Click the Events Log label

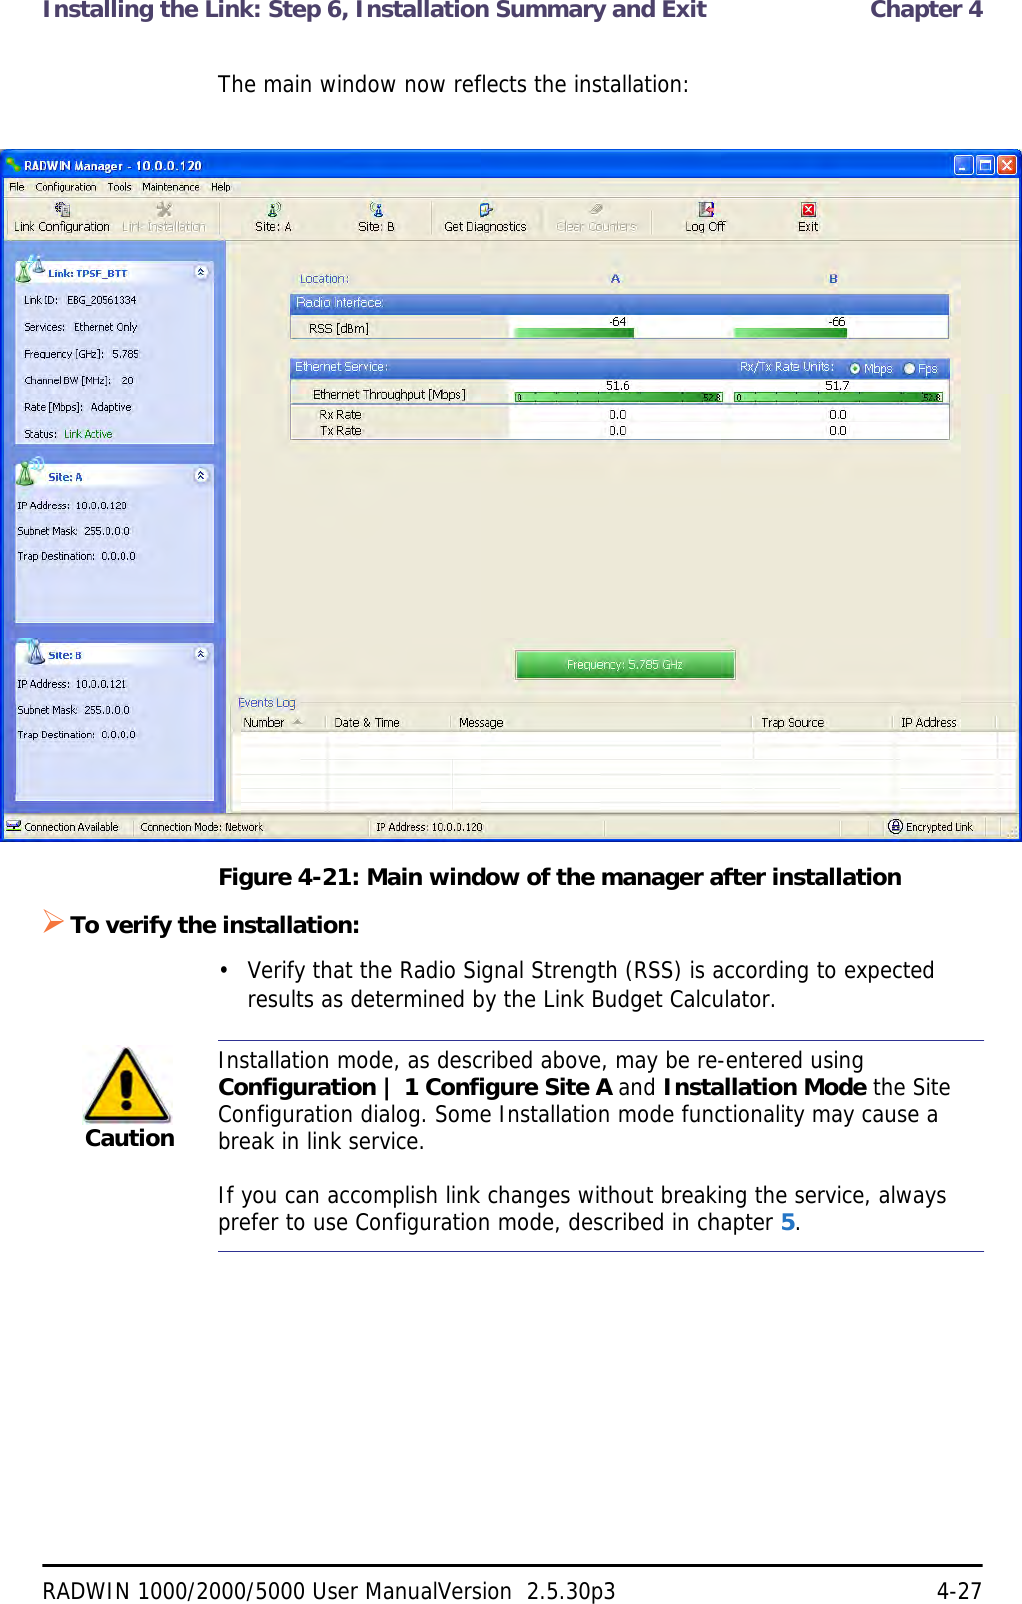tap(267, 703)
